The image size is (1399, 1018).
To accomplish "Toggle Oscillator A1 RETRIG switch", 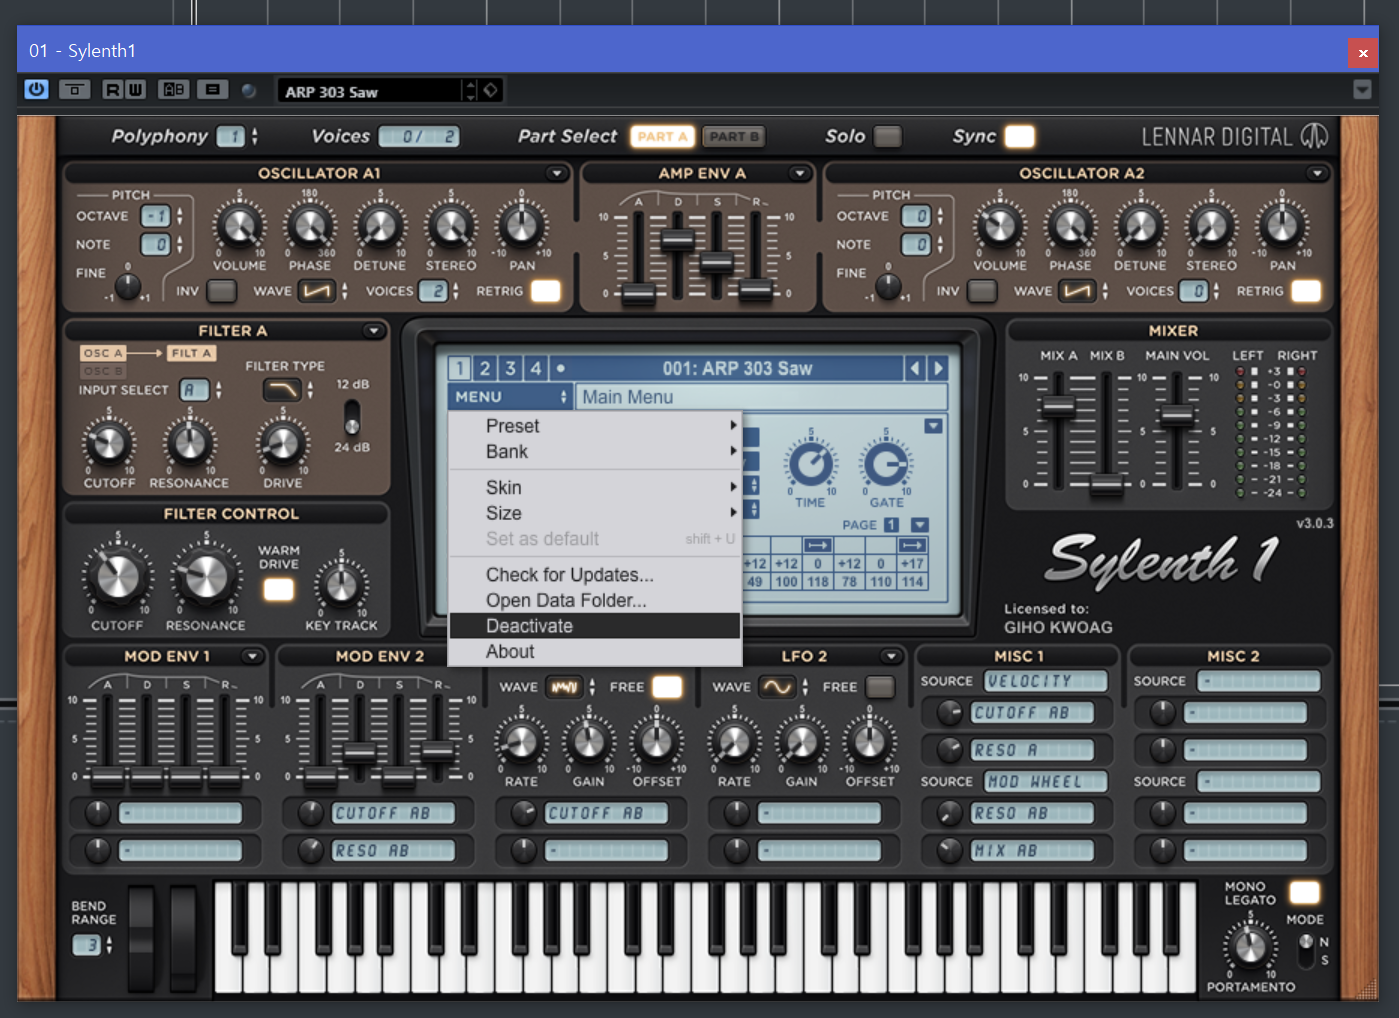I will tap(546, 291).
